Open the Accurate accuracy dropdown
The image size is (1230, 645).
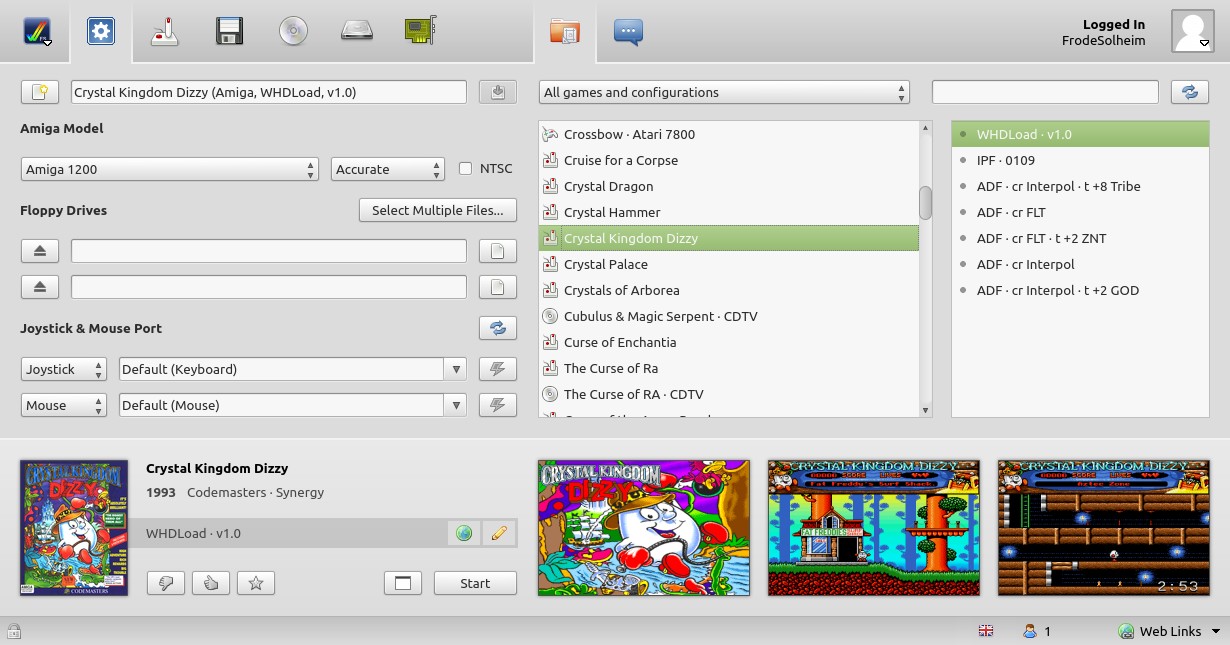(x=388, y=169)
